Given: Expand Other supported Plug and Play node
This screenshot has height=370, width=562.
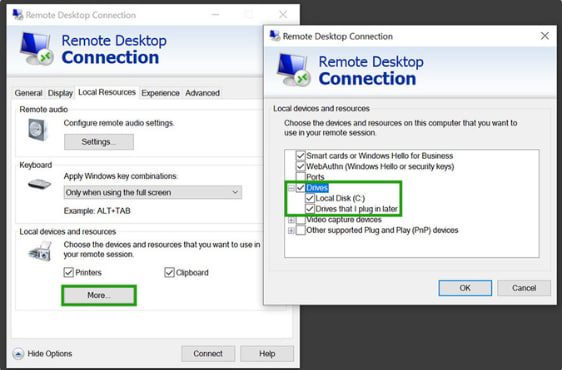Looking at the screenshot, I should tap(291, 231).
